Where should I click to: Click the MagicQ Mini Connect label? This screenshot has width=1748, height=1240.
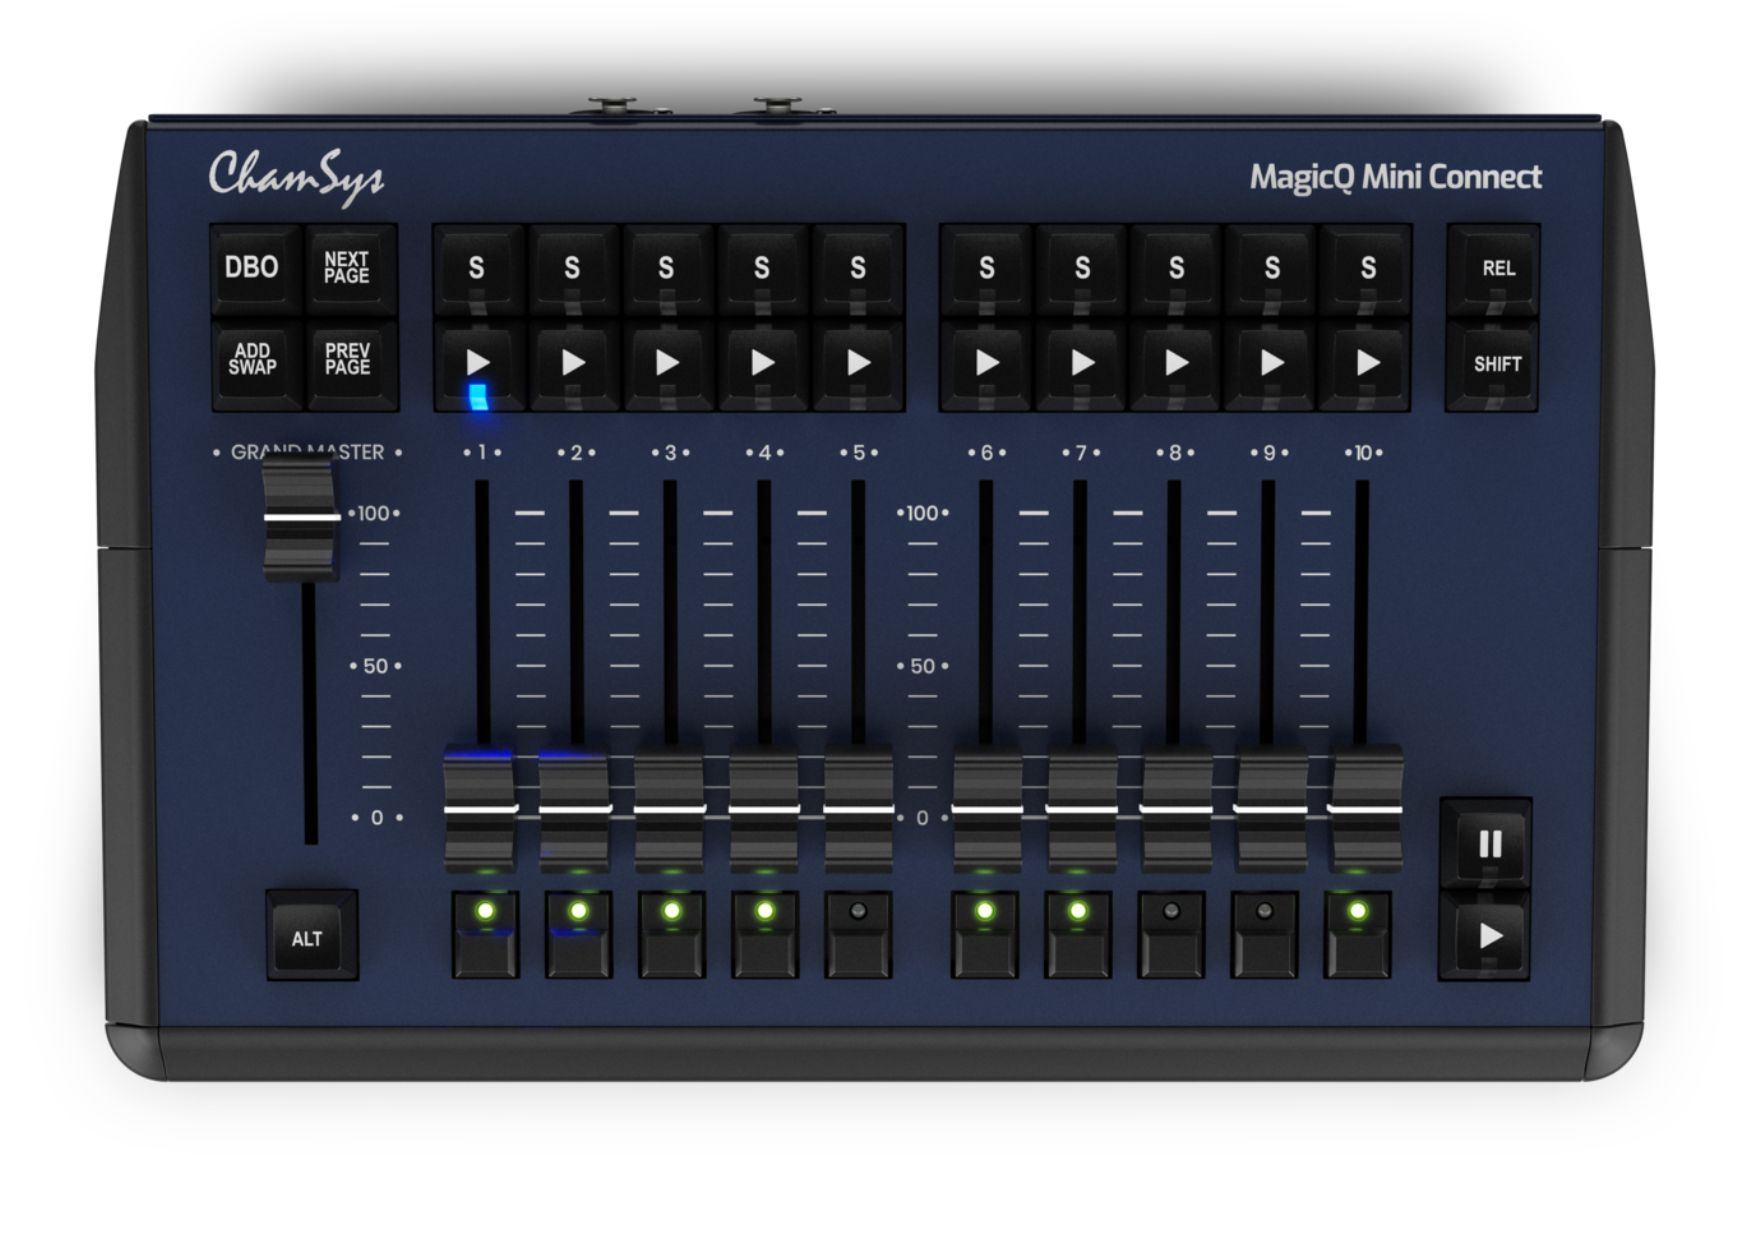tap(1395, 177)
